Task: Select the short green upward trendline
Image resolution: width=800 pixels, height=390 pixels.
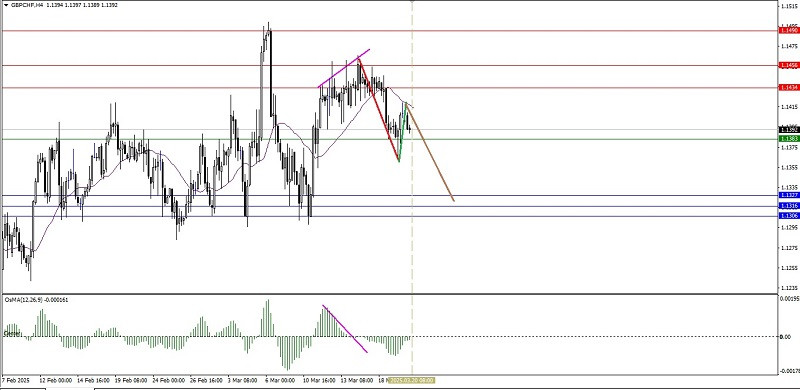Action: point(402,133)
